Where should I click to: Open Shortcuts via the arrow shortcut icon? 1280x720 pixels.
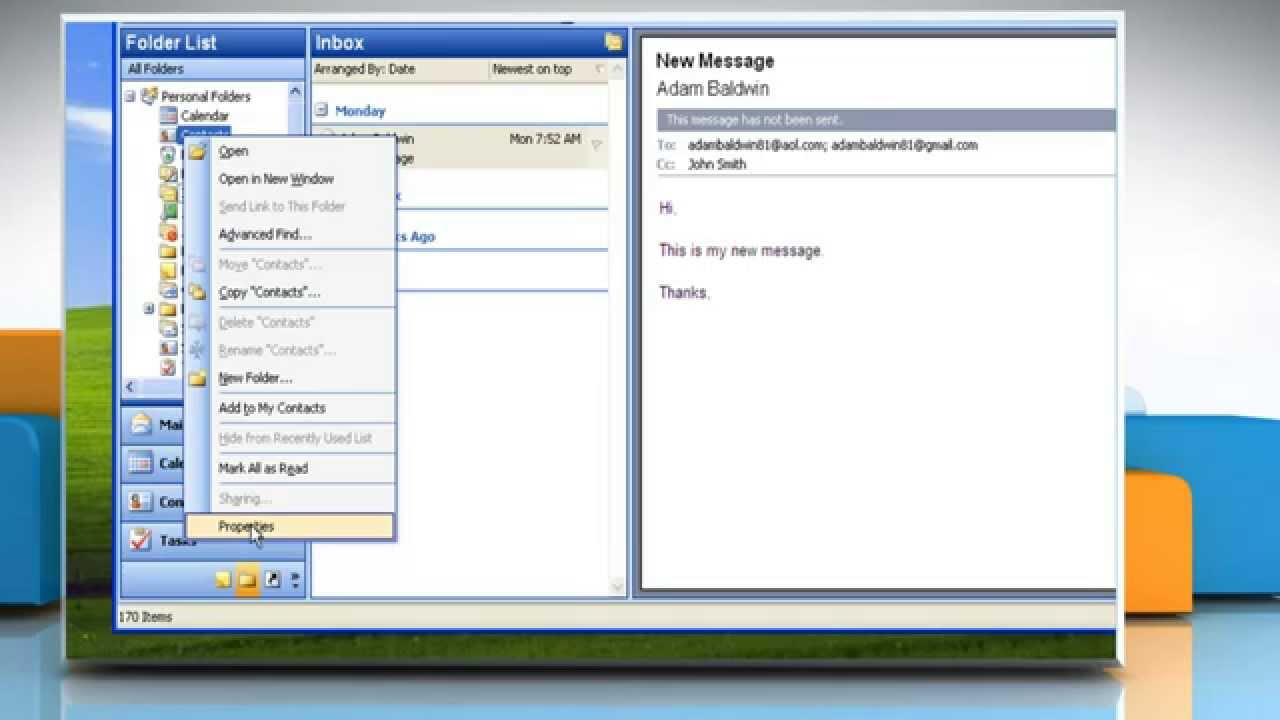272,580
